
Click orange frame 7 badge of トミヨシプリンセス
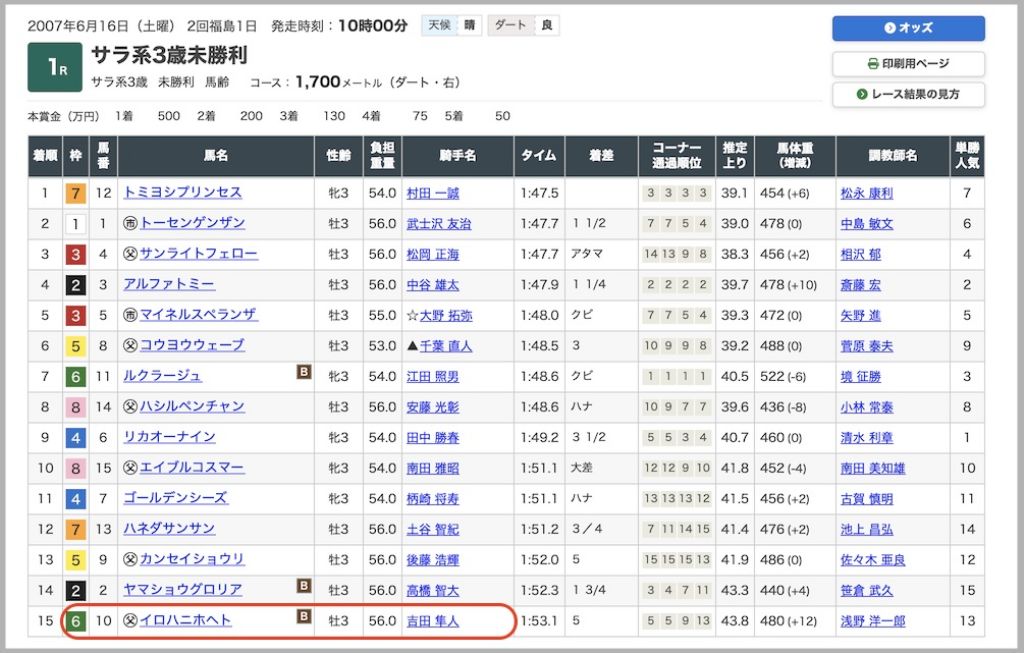click(x=76, y=193)
